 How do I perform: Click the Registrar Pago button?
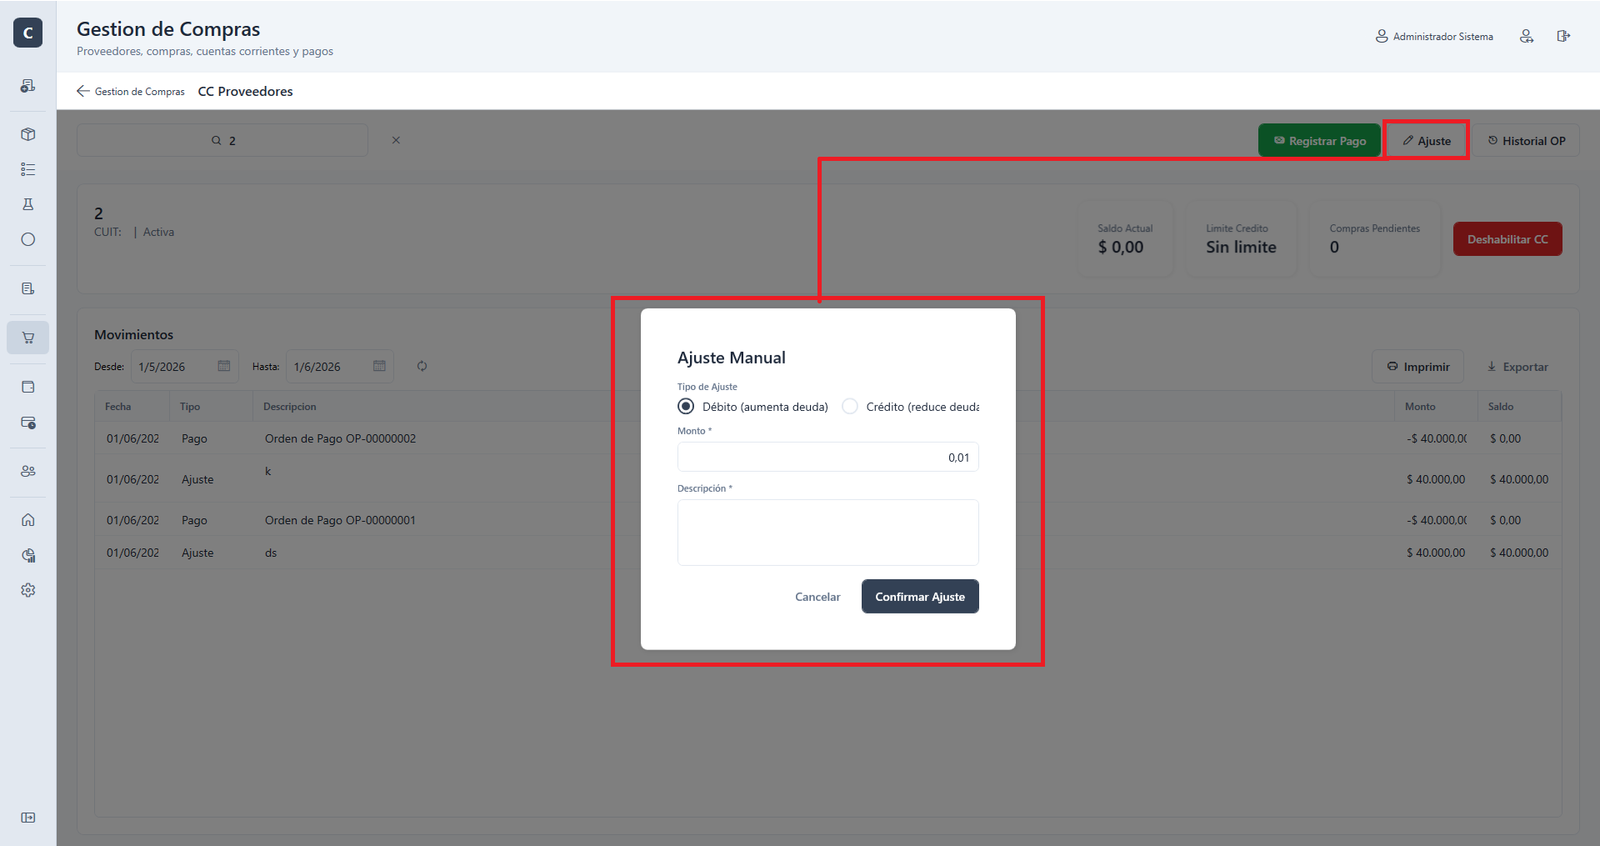click(1319, 141)
